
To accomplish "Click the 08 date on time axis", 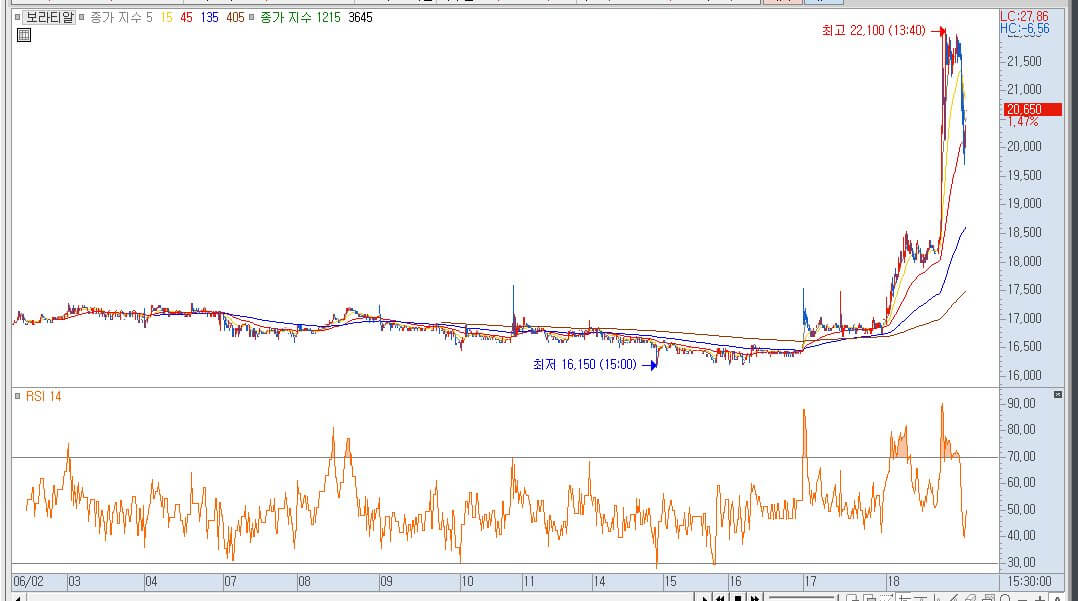I will click(305, 582).
